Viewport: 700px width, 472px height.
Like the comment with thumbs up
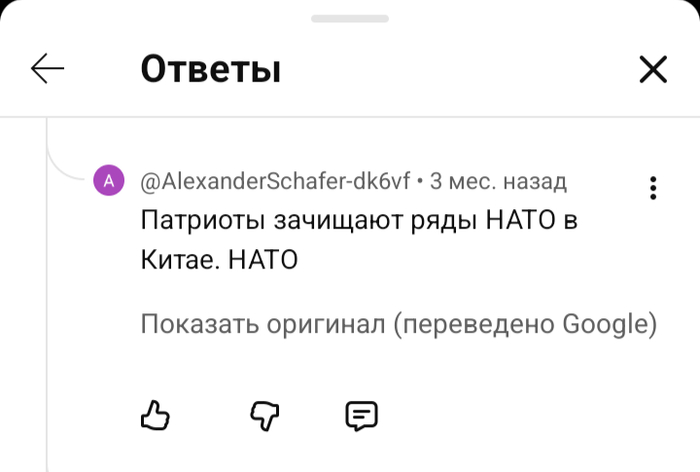tap(155, 415)
